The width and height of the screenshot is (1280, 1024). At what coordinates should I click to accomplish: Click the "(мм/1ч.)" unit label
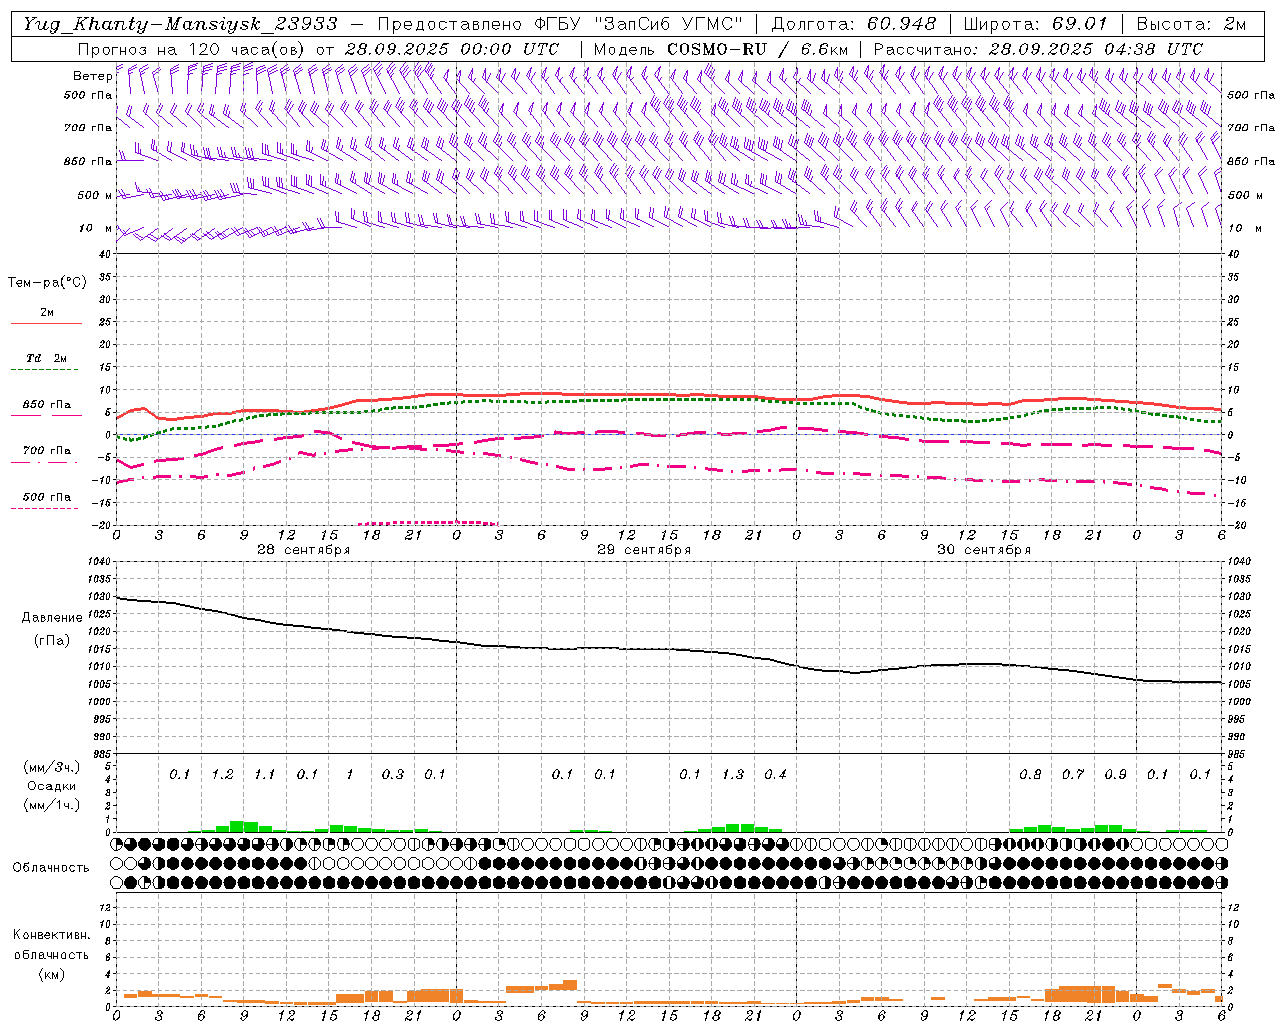[x=51, y=805]
